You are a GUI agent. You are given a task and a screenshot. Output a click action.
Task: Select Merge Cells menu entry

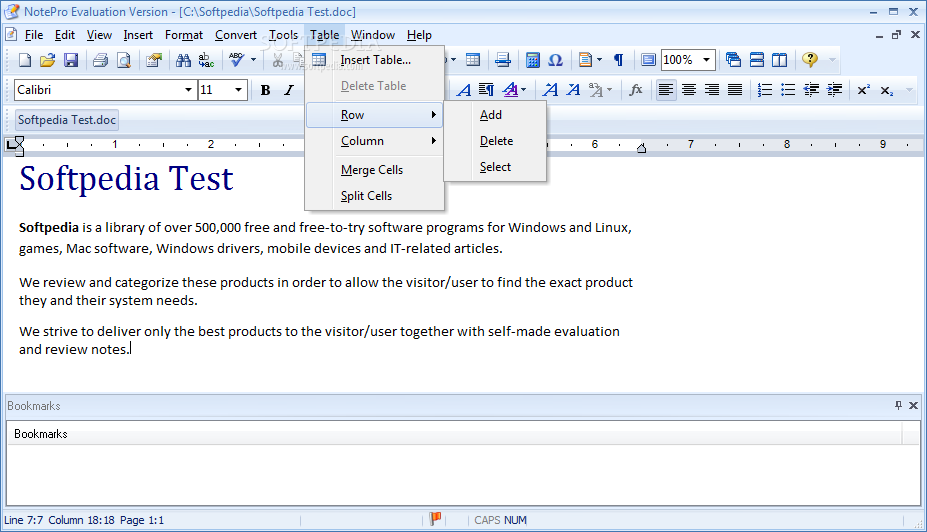click(x=374, y=170)
